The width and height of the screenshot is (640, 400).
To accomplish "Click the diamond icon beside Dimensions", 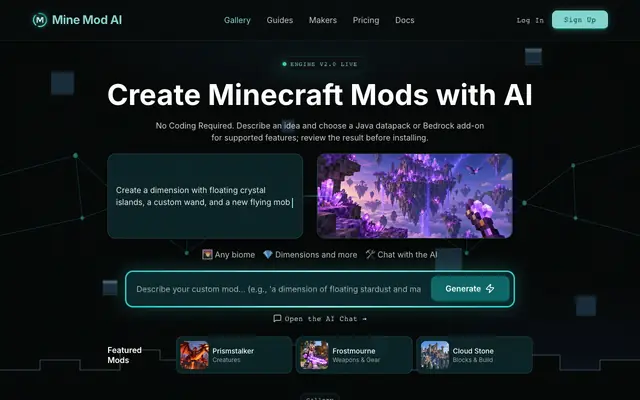I will pos(268,255).
